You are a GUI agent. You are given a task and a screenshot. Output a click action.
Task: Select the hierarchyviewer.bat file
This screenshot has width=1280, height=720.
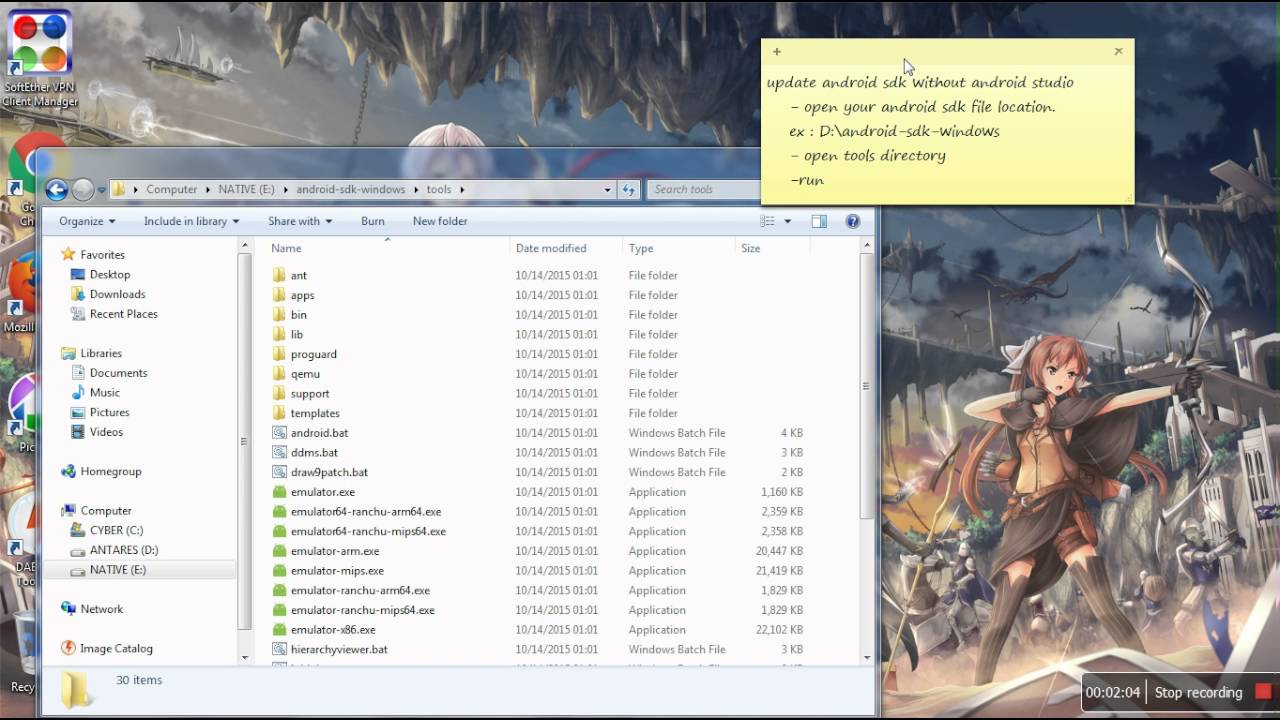339,649
